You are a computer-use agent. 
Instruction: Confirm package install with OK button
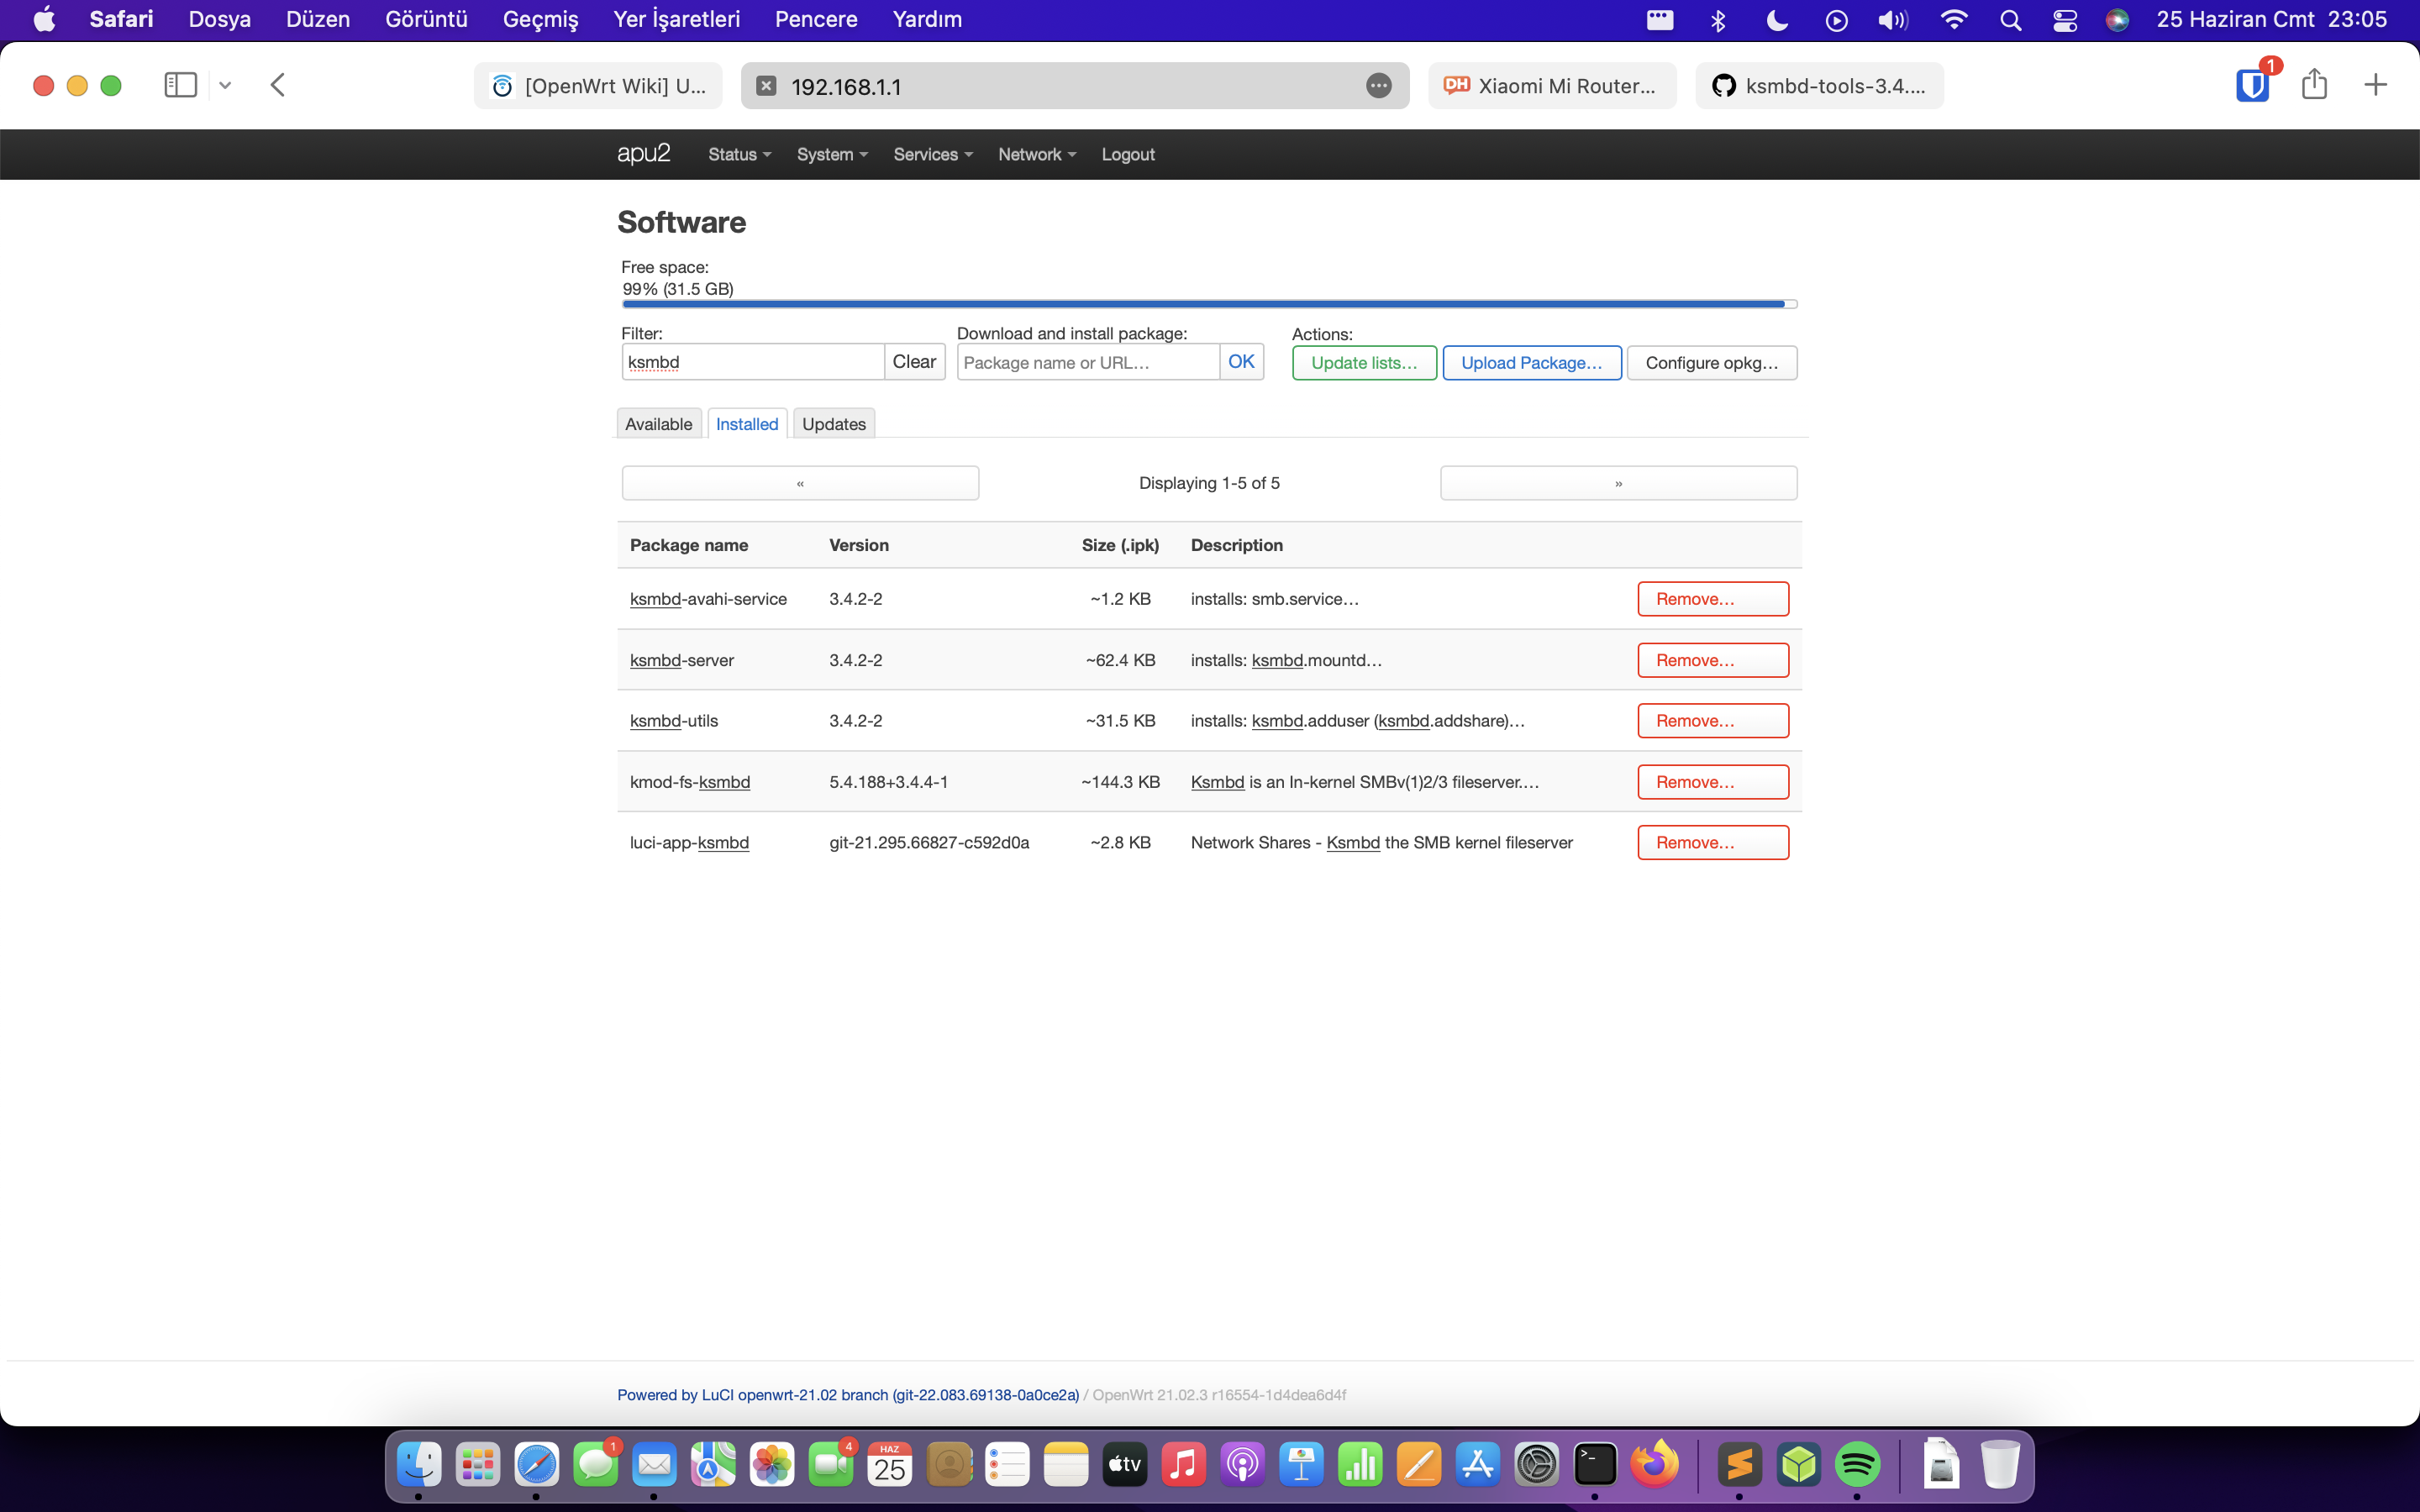point(1241,362)
